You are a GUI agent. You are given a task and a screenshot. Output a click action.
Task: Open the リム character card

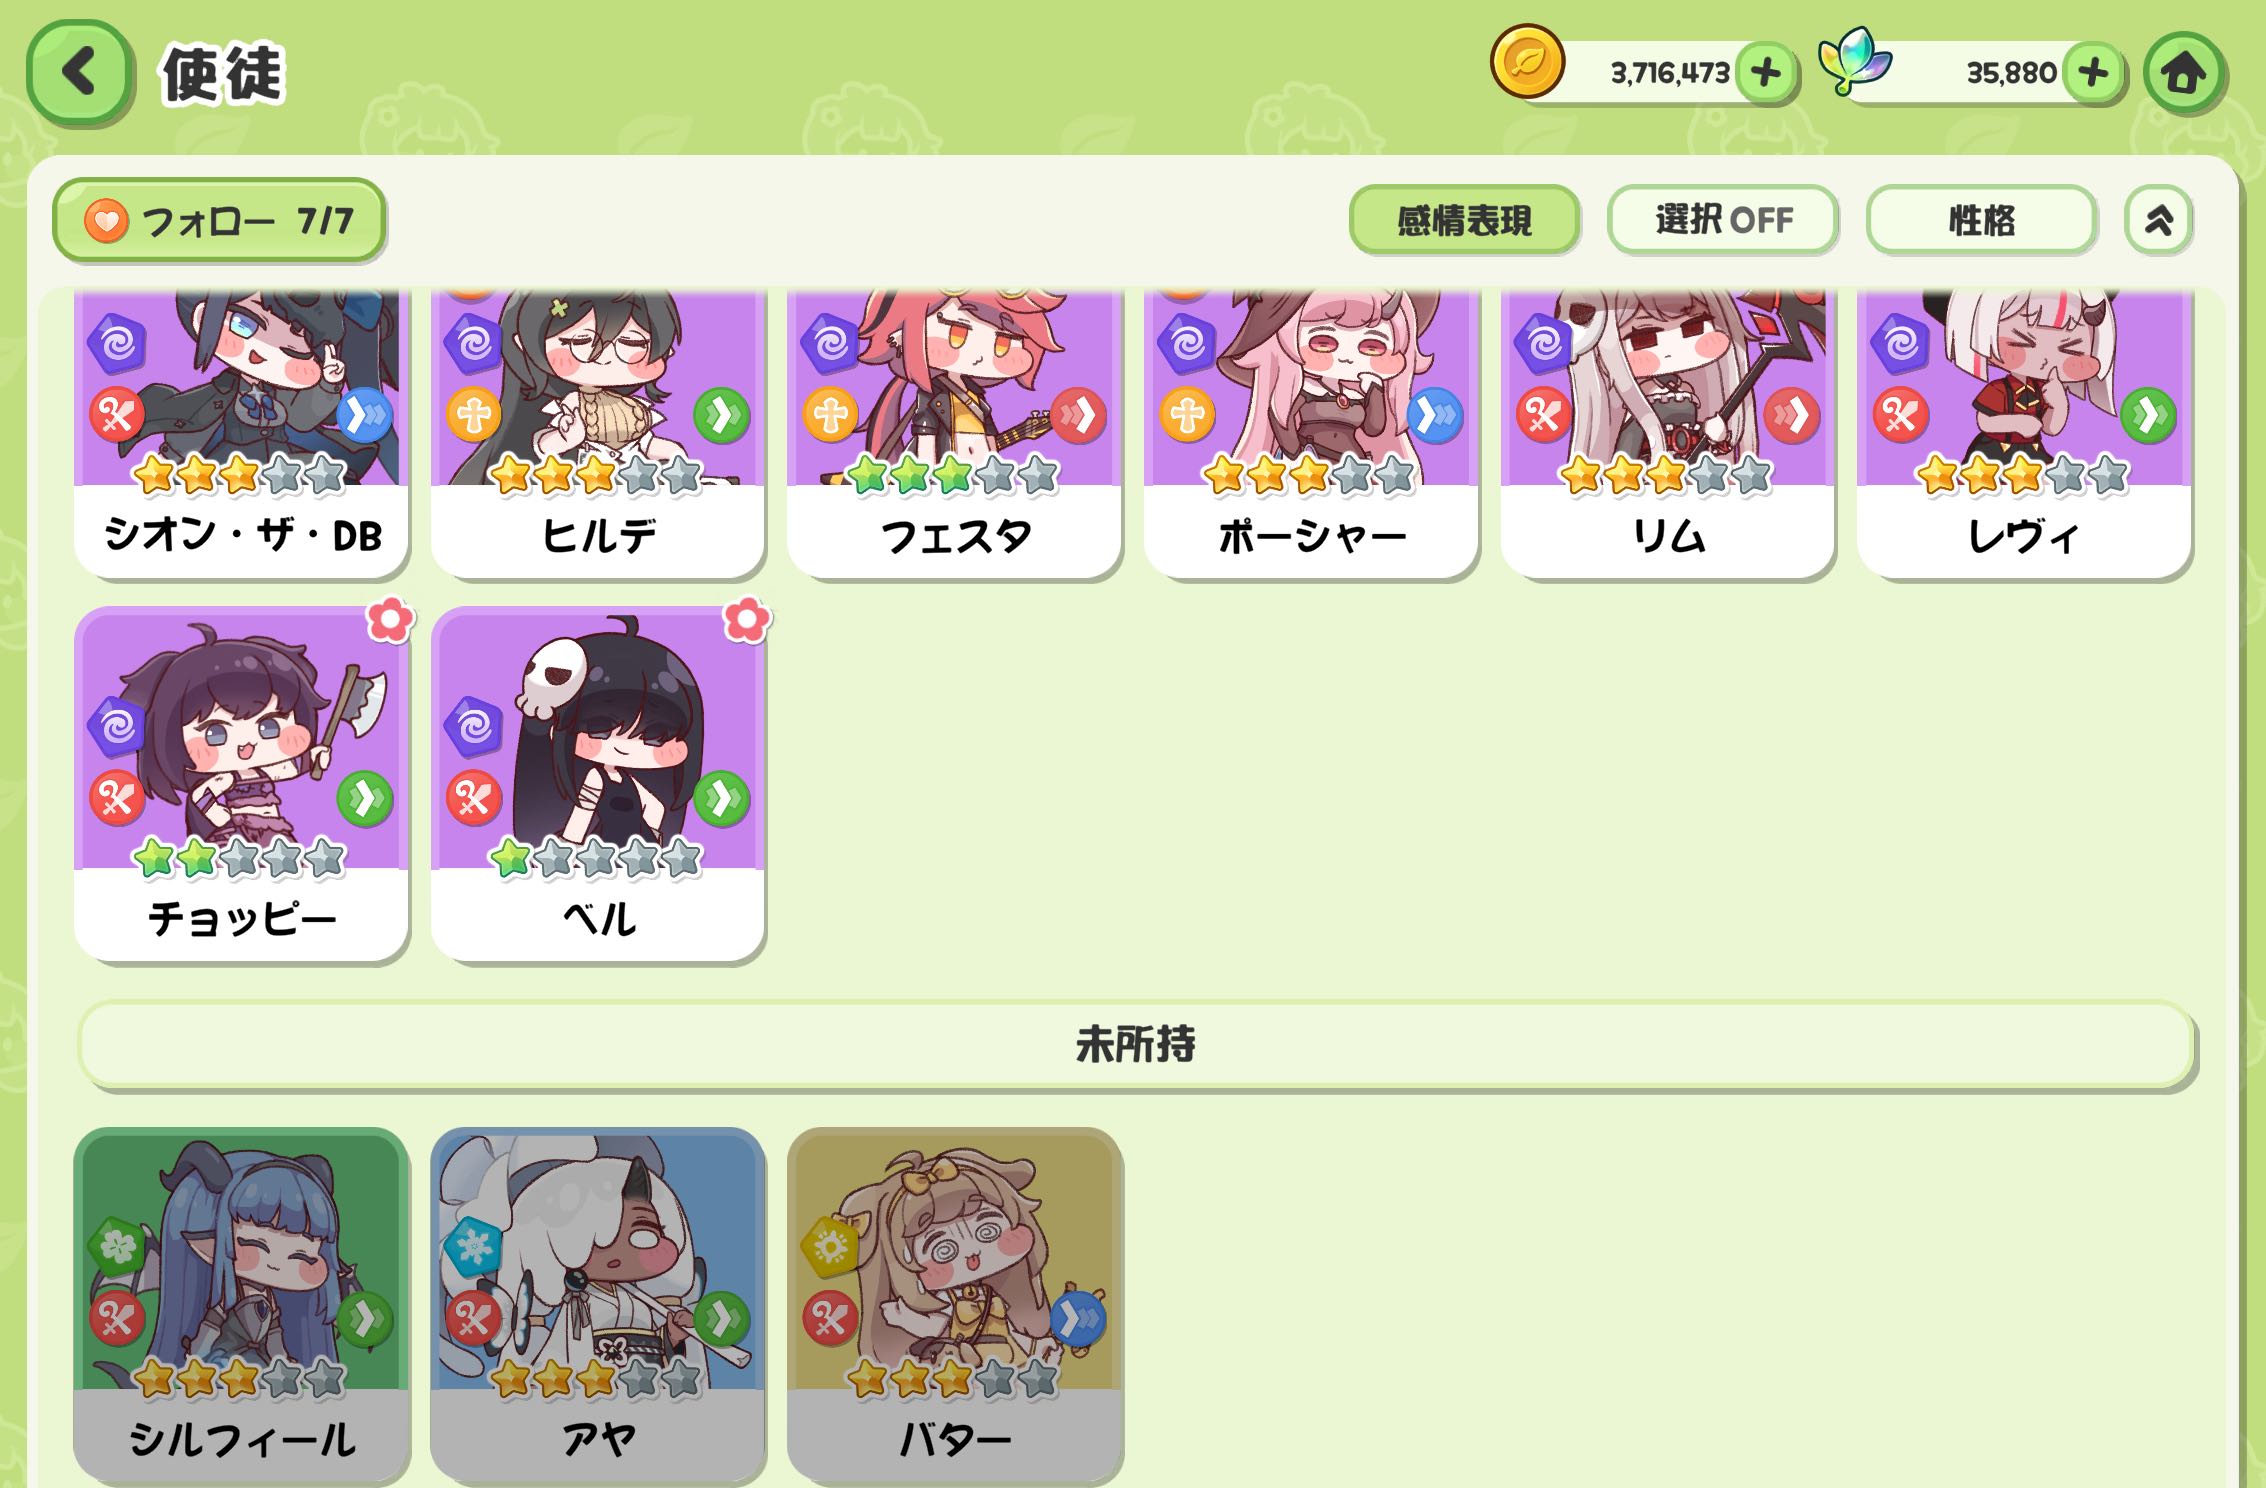pos(1668,433)
